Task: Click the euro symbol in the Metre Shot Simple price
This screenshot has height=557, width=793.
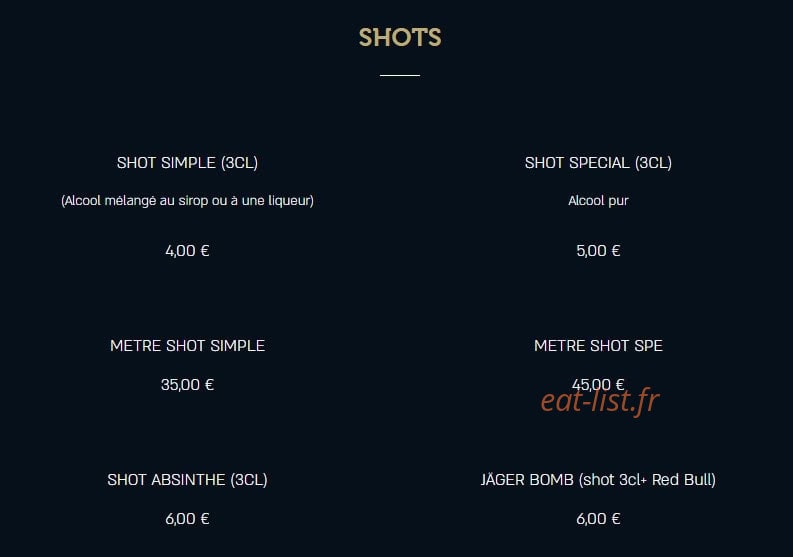Action: (209, 385)
